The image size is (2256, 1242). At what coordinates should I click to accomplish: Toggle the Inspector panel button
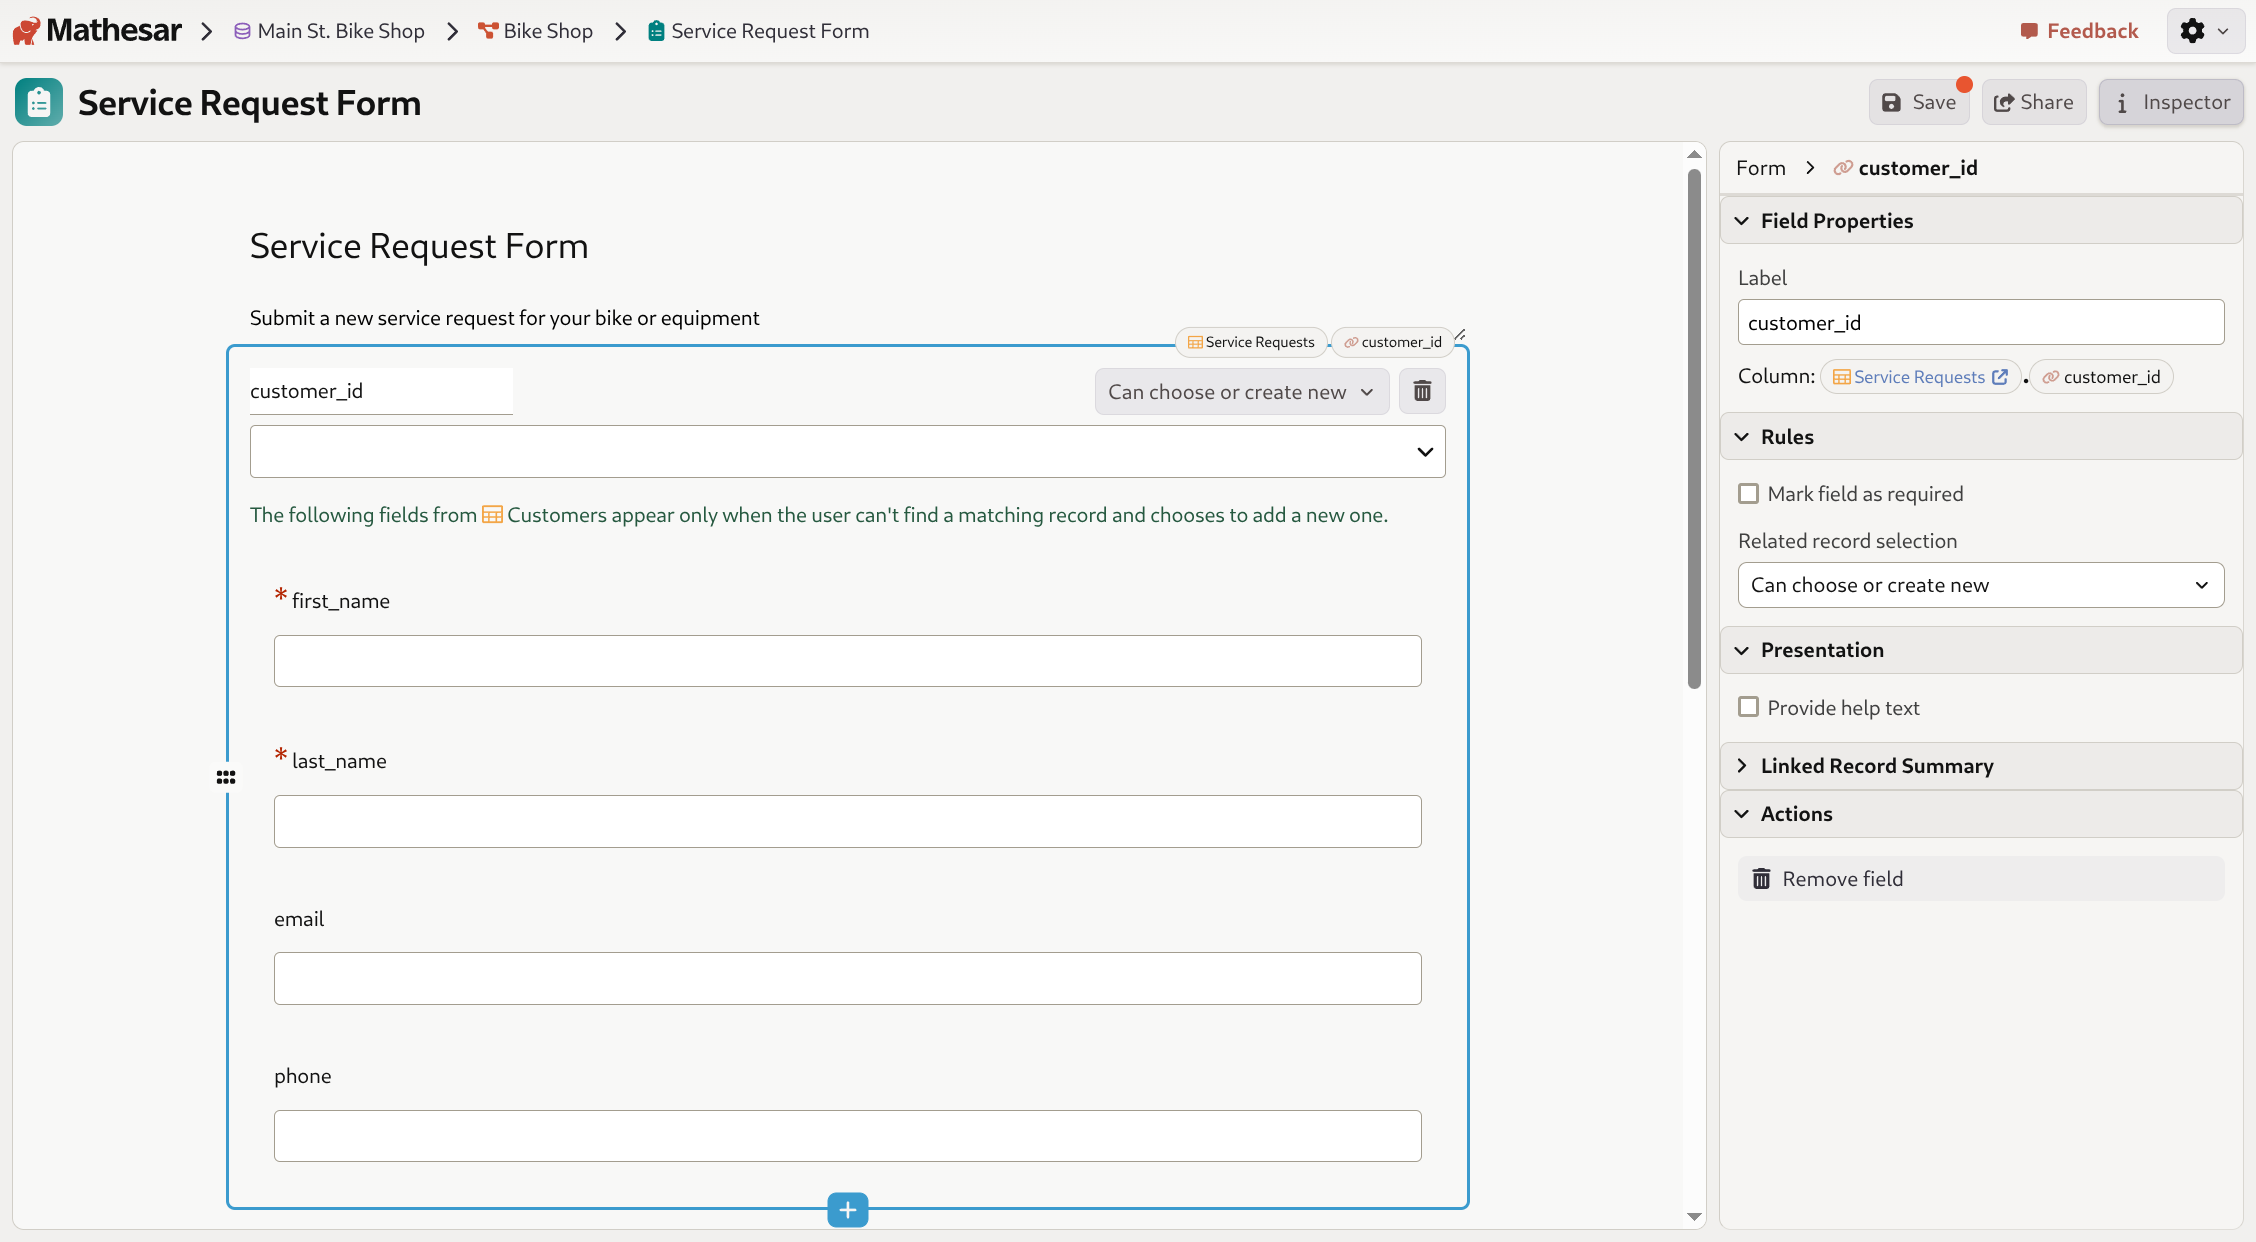tap(2171, 102)
